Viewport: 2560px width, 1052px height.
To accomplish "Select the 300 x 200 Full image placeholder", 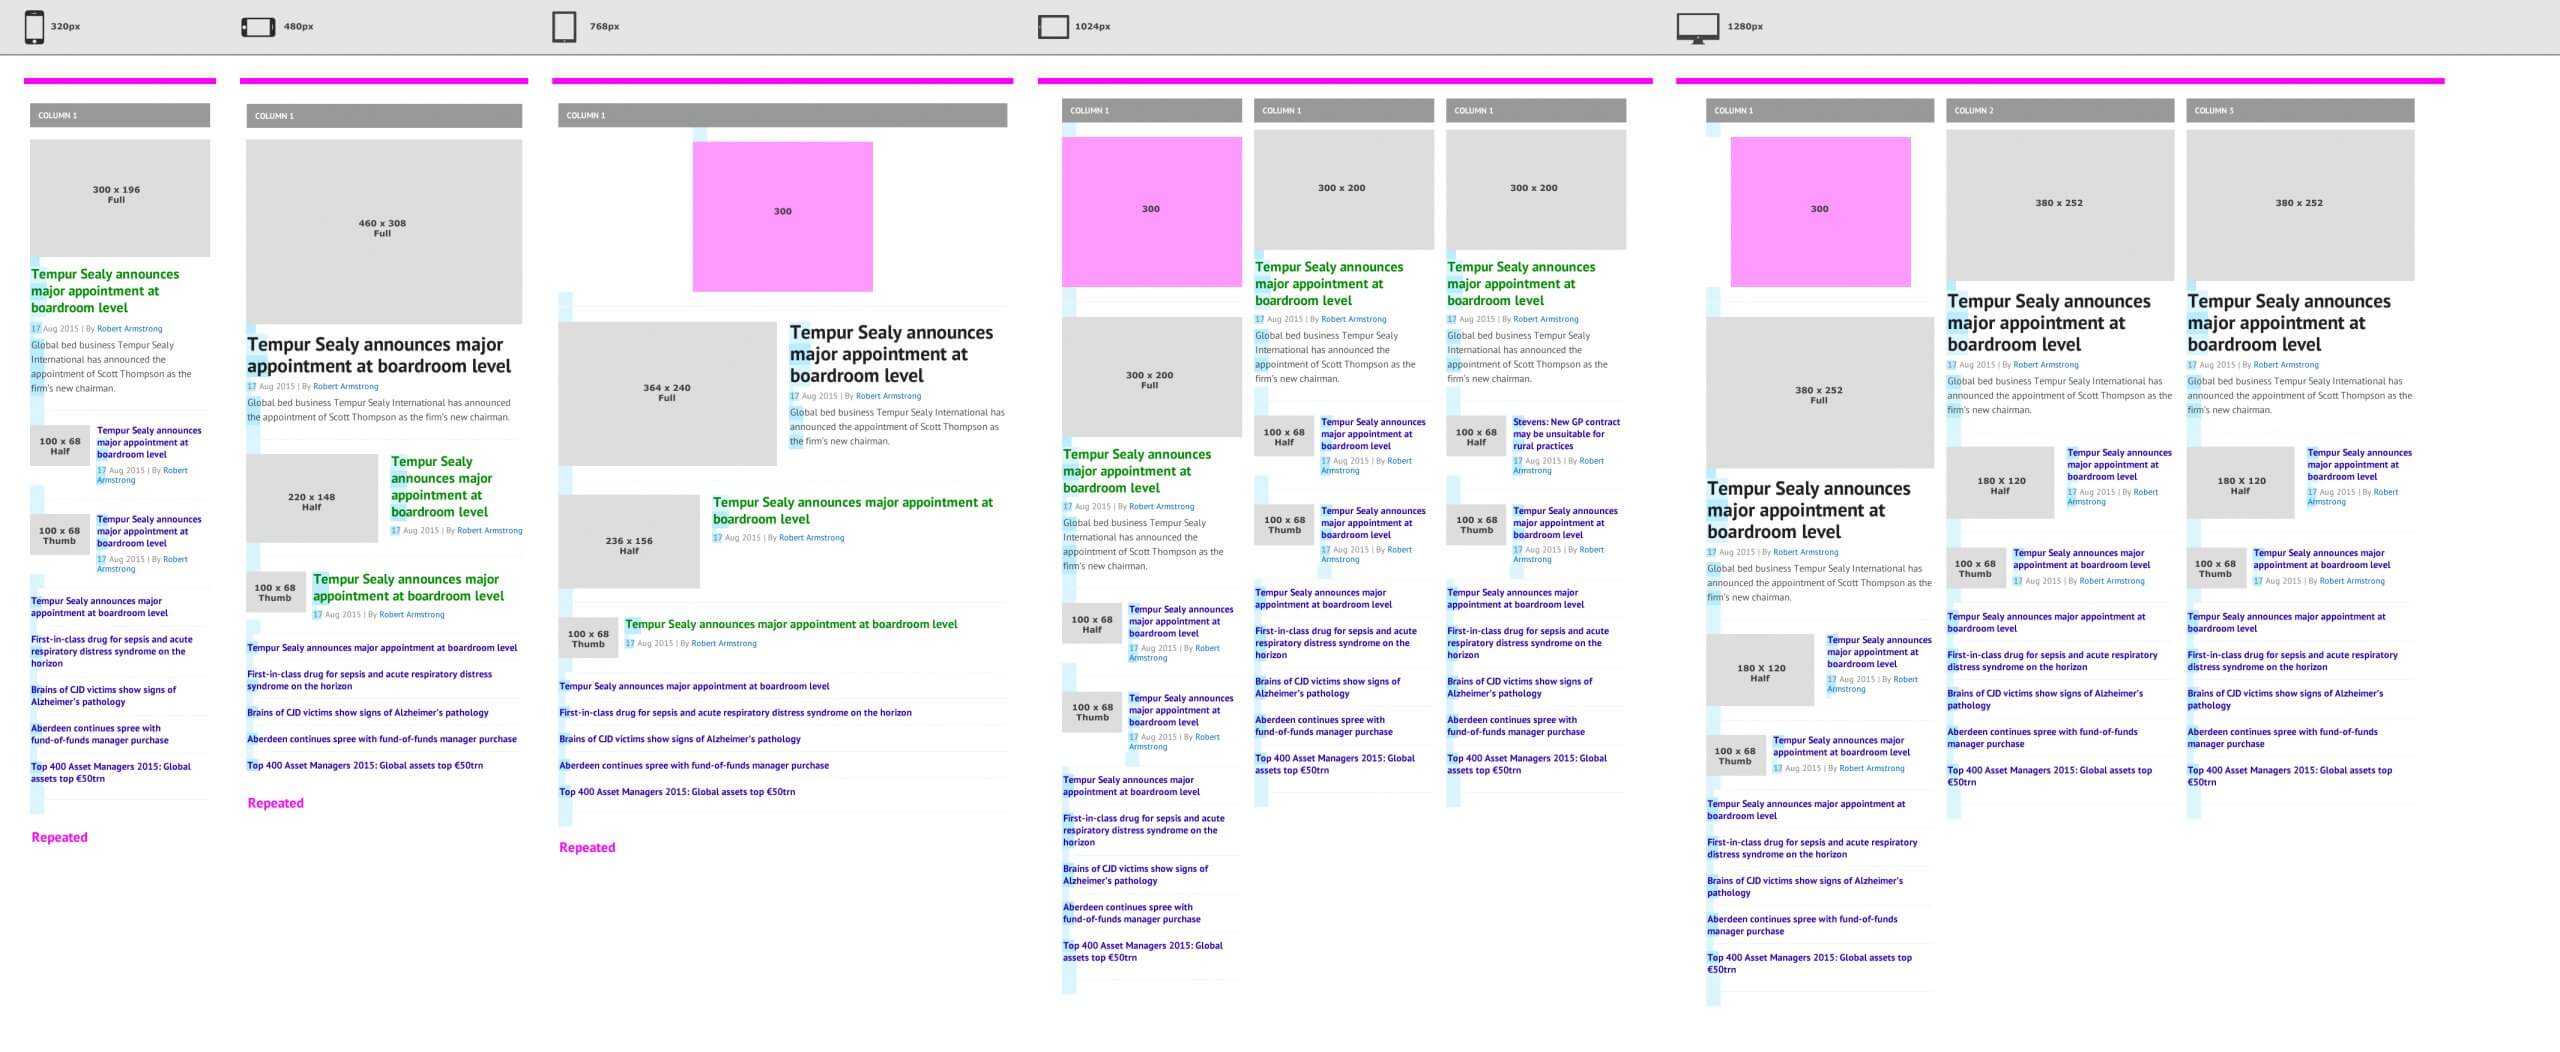I will pos(1151,377).
